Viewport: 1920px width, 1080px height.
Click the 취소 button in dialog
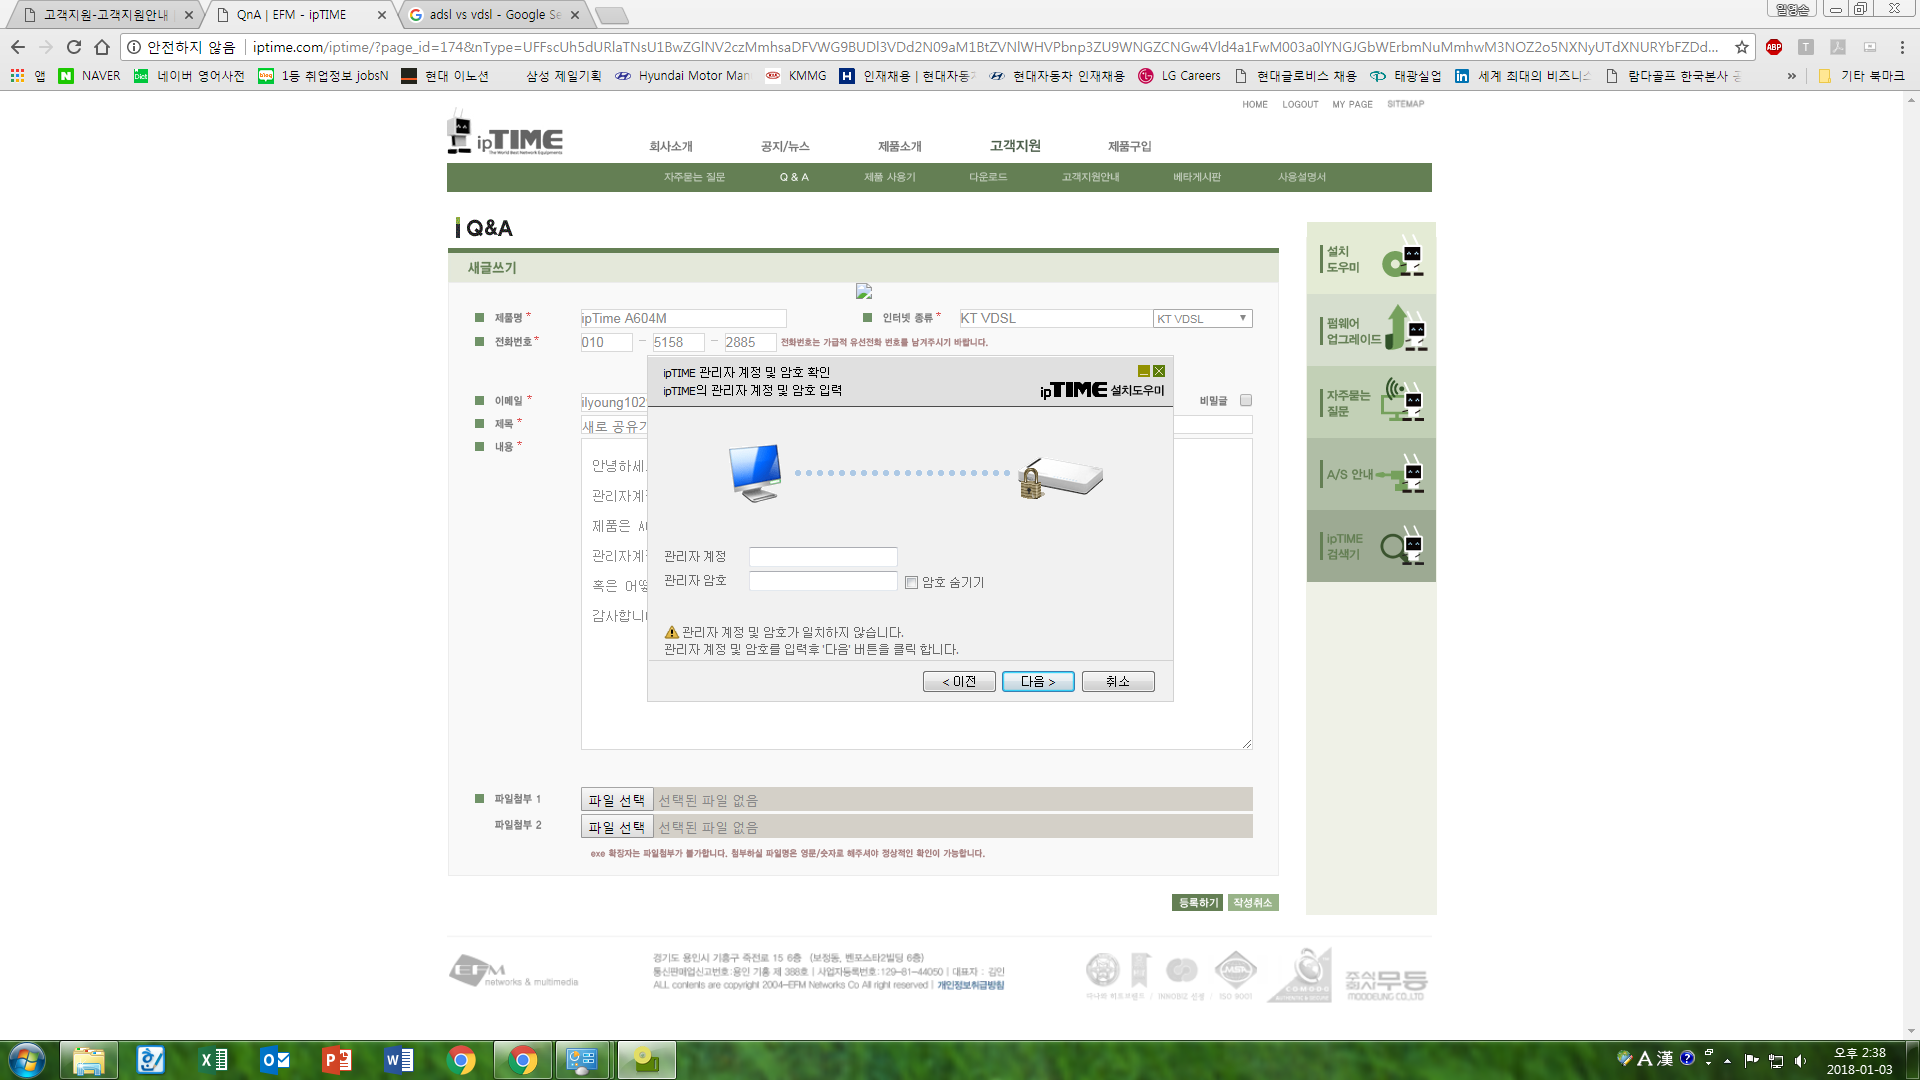pyautogui.click(x=1118, y=681)
